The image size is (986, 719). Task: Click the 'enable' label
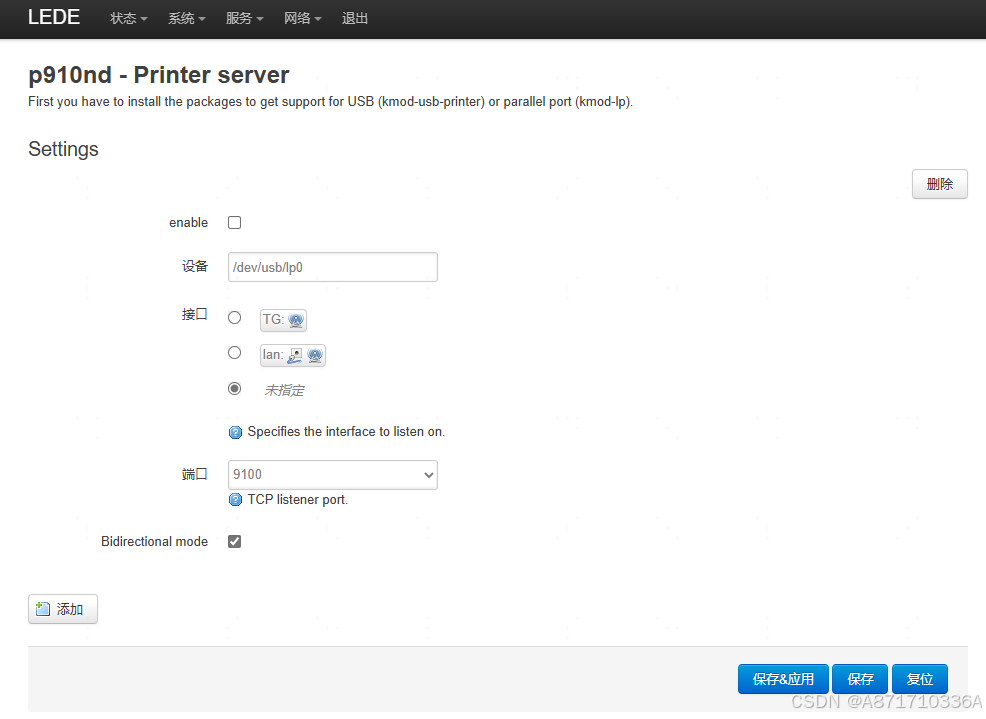click(x=188, y=223)
